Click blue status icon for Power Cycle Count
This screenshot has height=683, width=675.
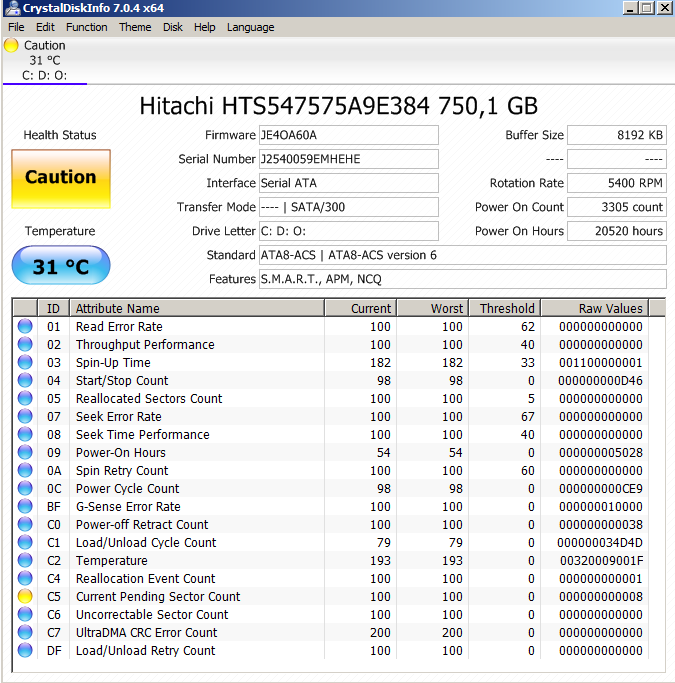click(x=25, y=488)
